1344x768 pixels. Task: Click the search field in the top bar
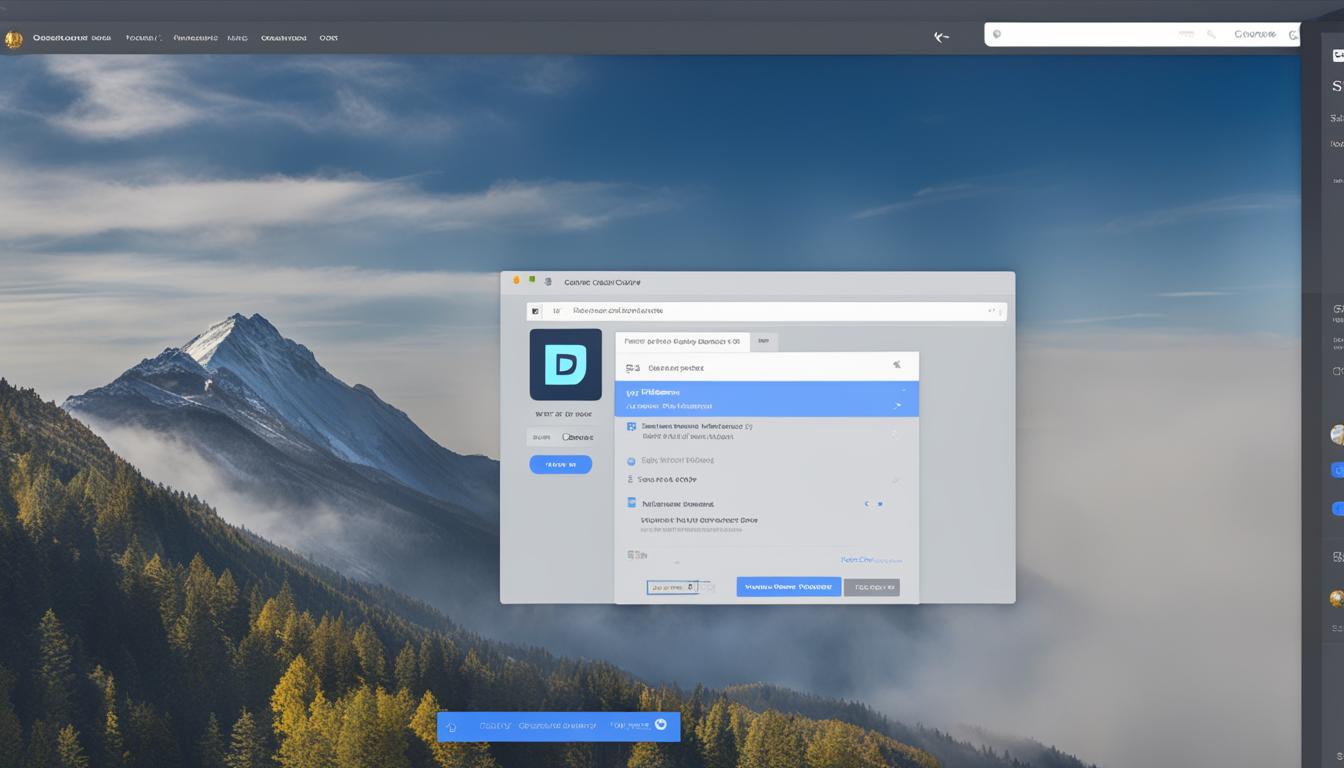[1100, 35]
